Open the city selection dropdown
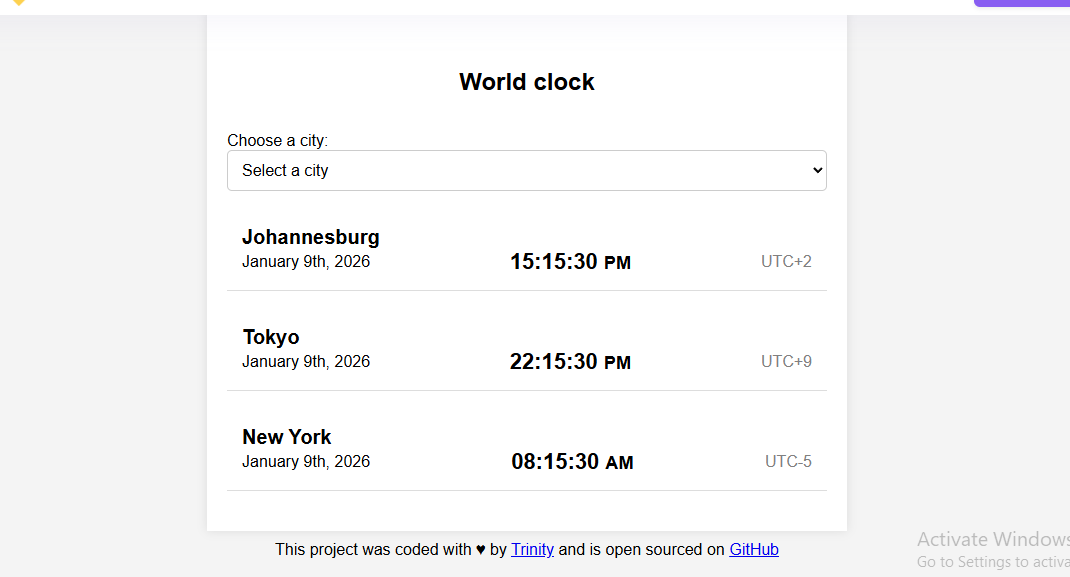1070x577 pixels. tap(527, 170)
